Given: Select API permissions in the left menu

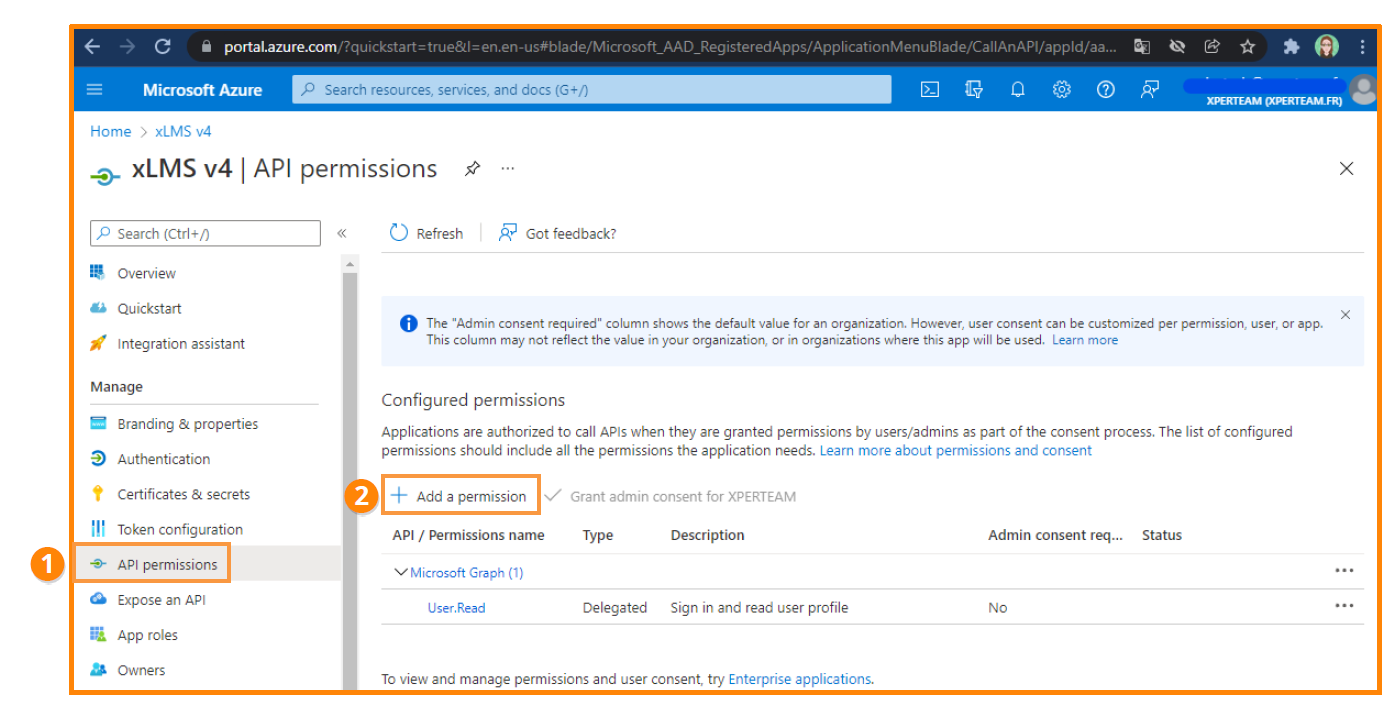Looking at the screenshot, I should 166,565.
